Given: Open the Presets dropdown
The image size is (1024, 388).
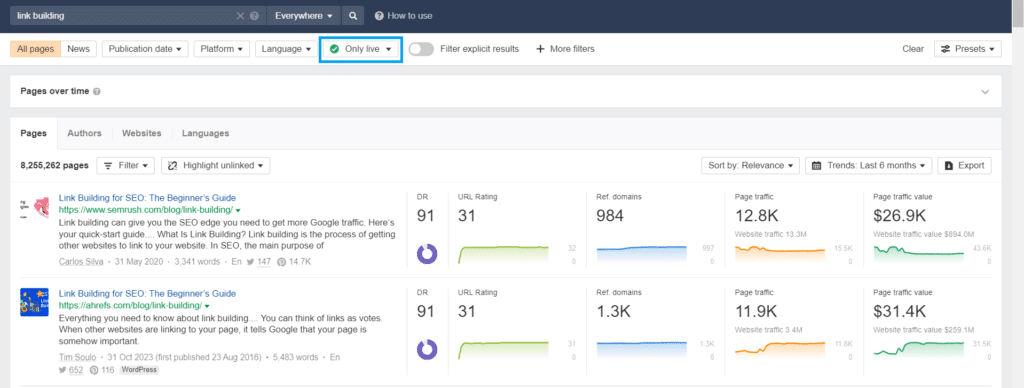Looking at the screenshot, I should point(968,49).
